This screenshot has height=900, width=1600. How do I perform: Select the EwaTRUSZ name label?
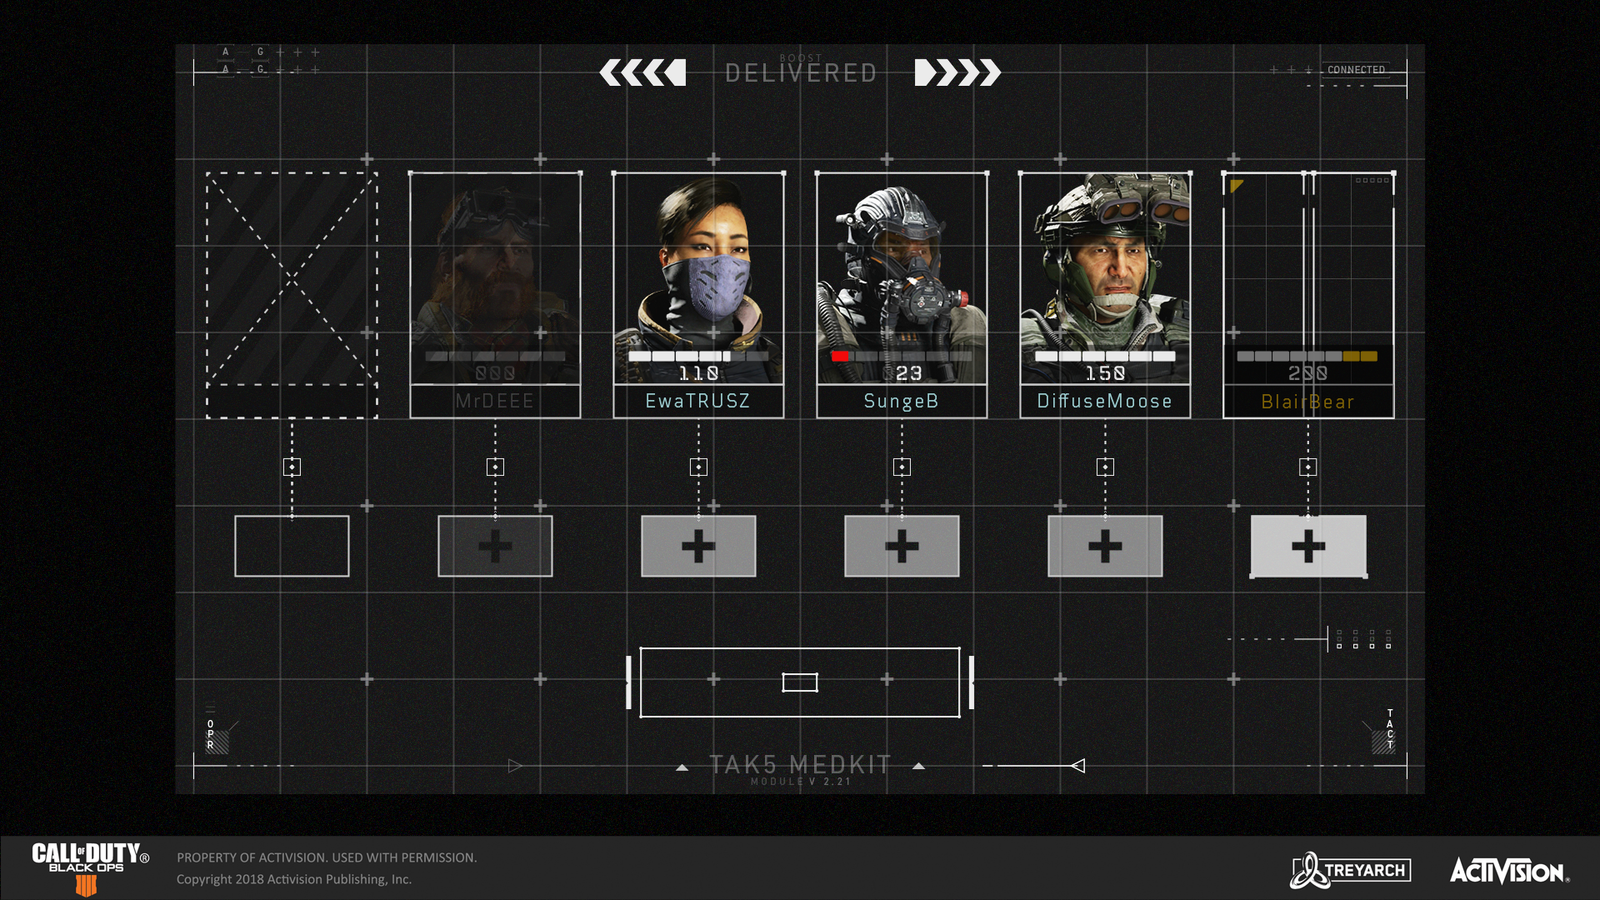pyautogui.click(x=698, y=401)
